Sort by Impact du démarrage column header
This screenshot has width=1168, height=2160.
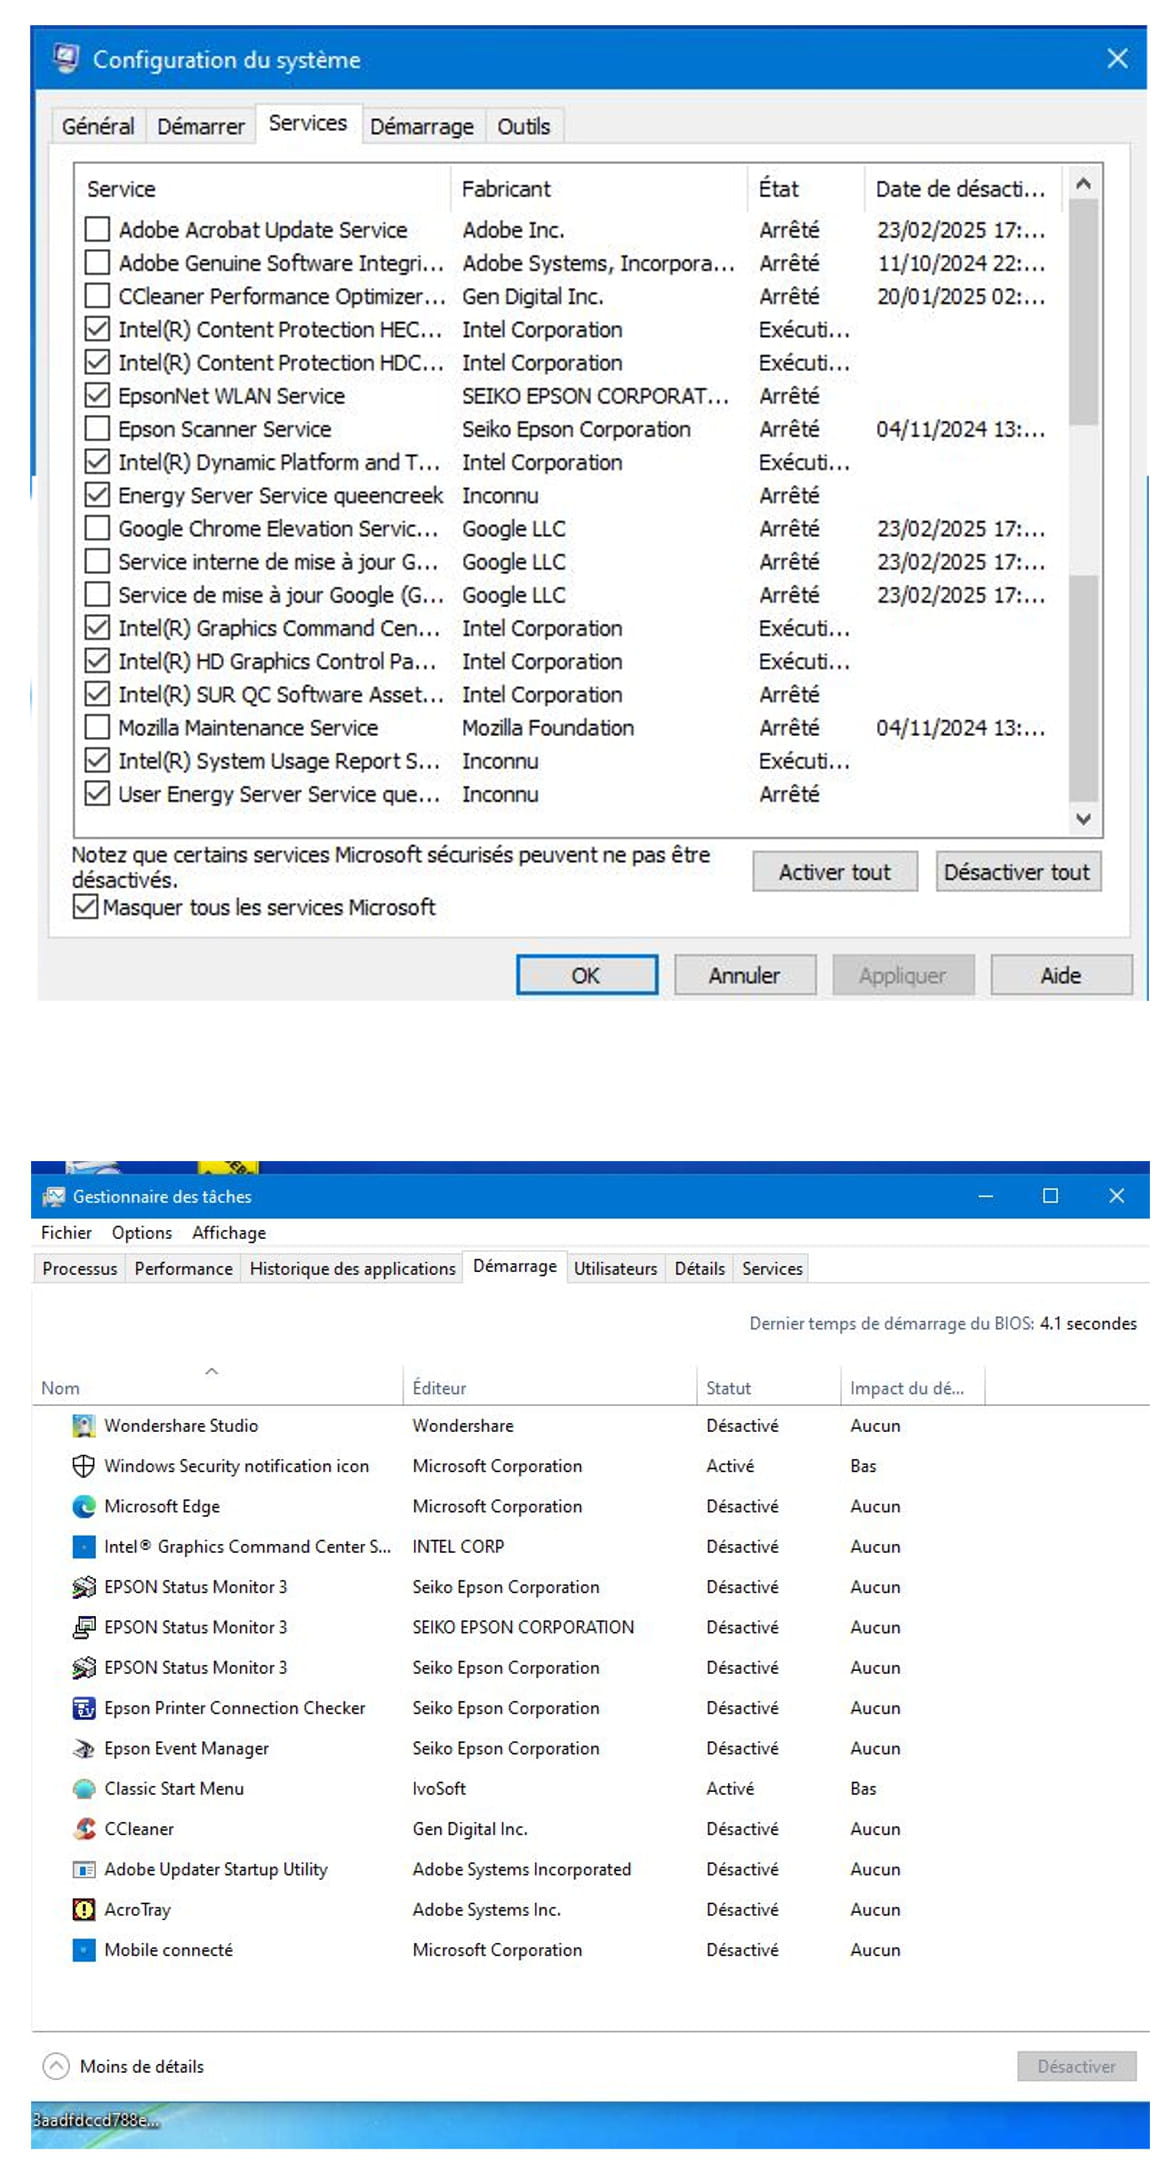pos(912,1387)
